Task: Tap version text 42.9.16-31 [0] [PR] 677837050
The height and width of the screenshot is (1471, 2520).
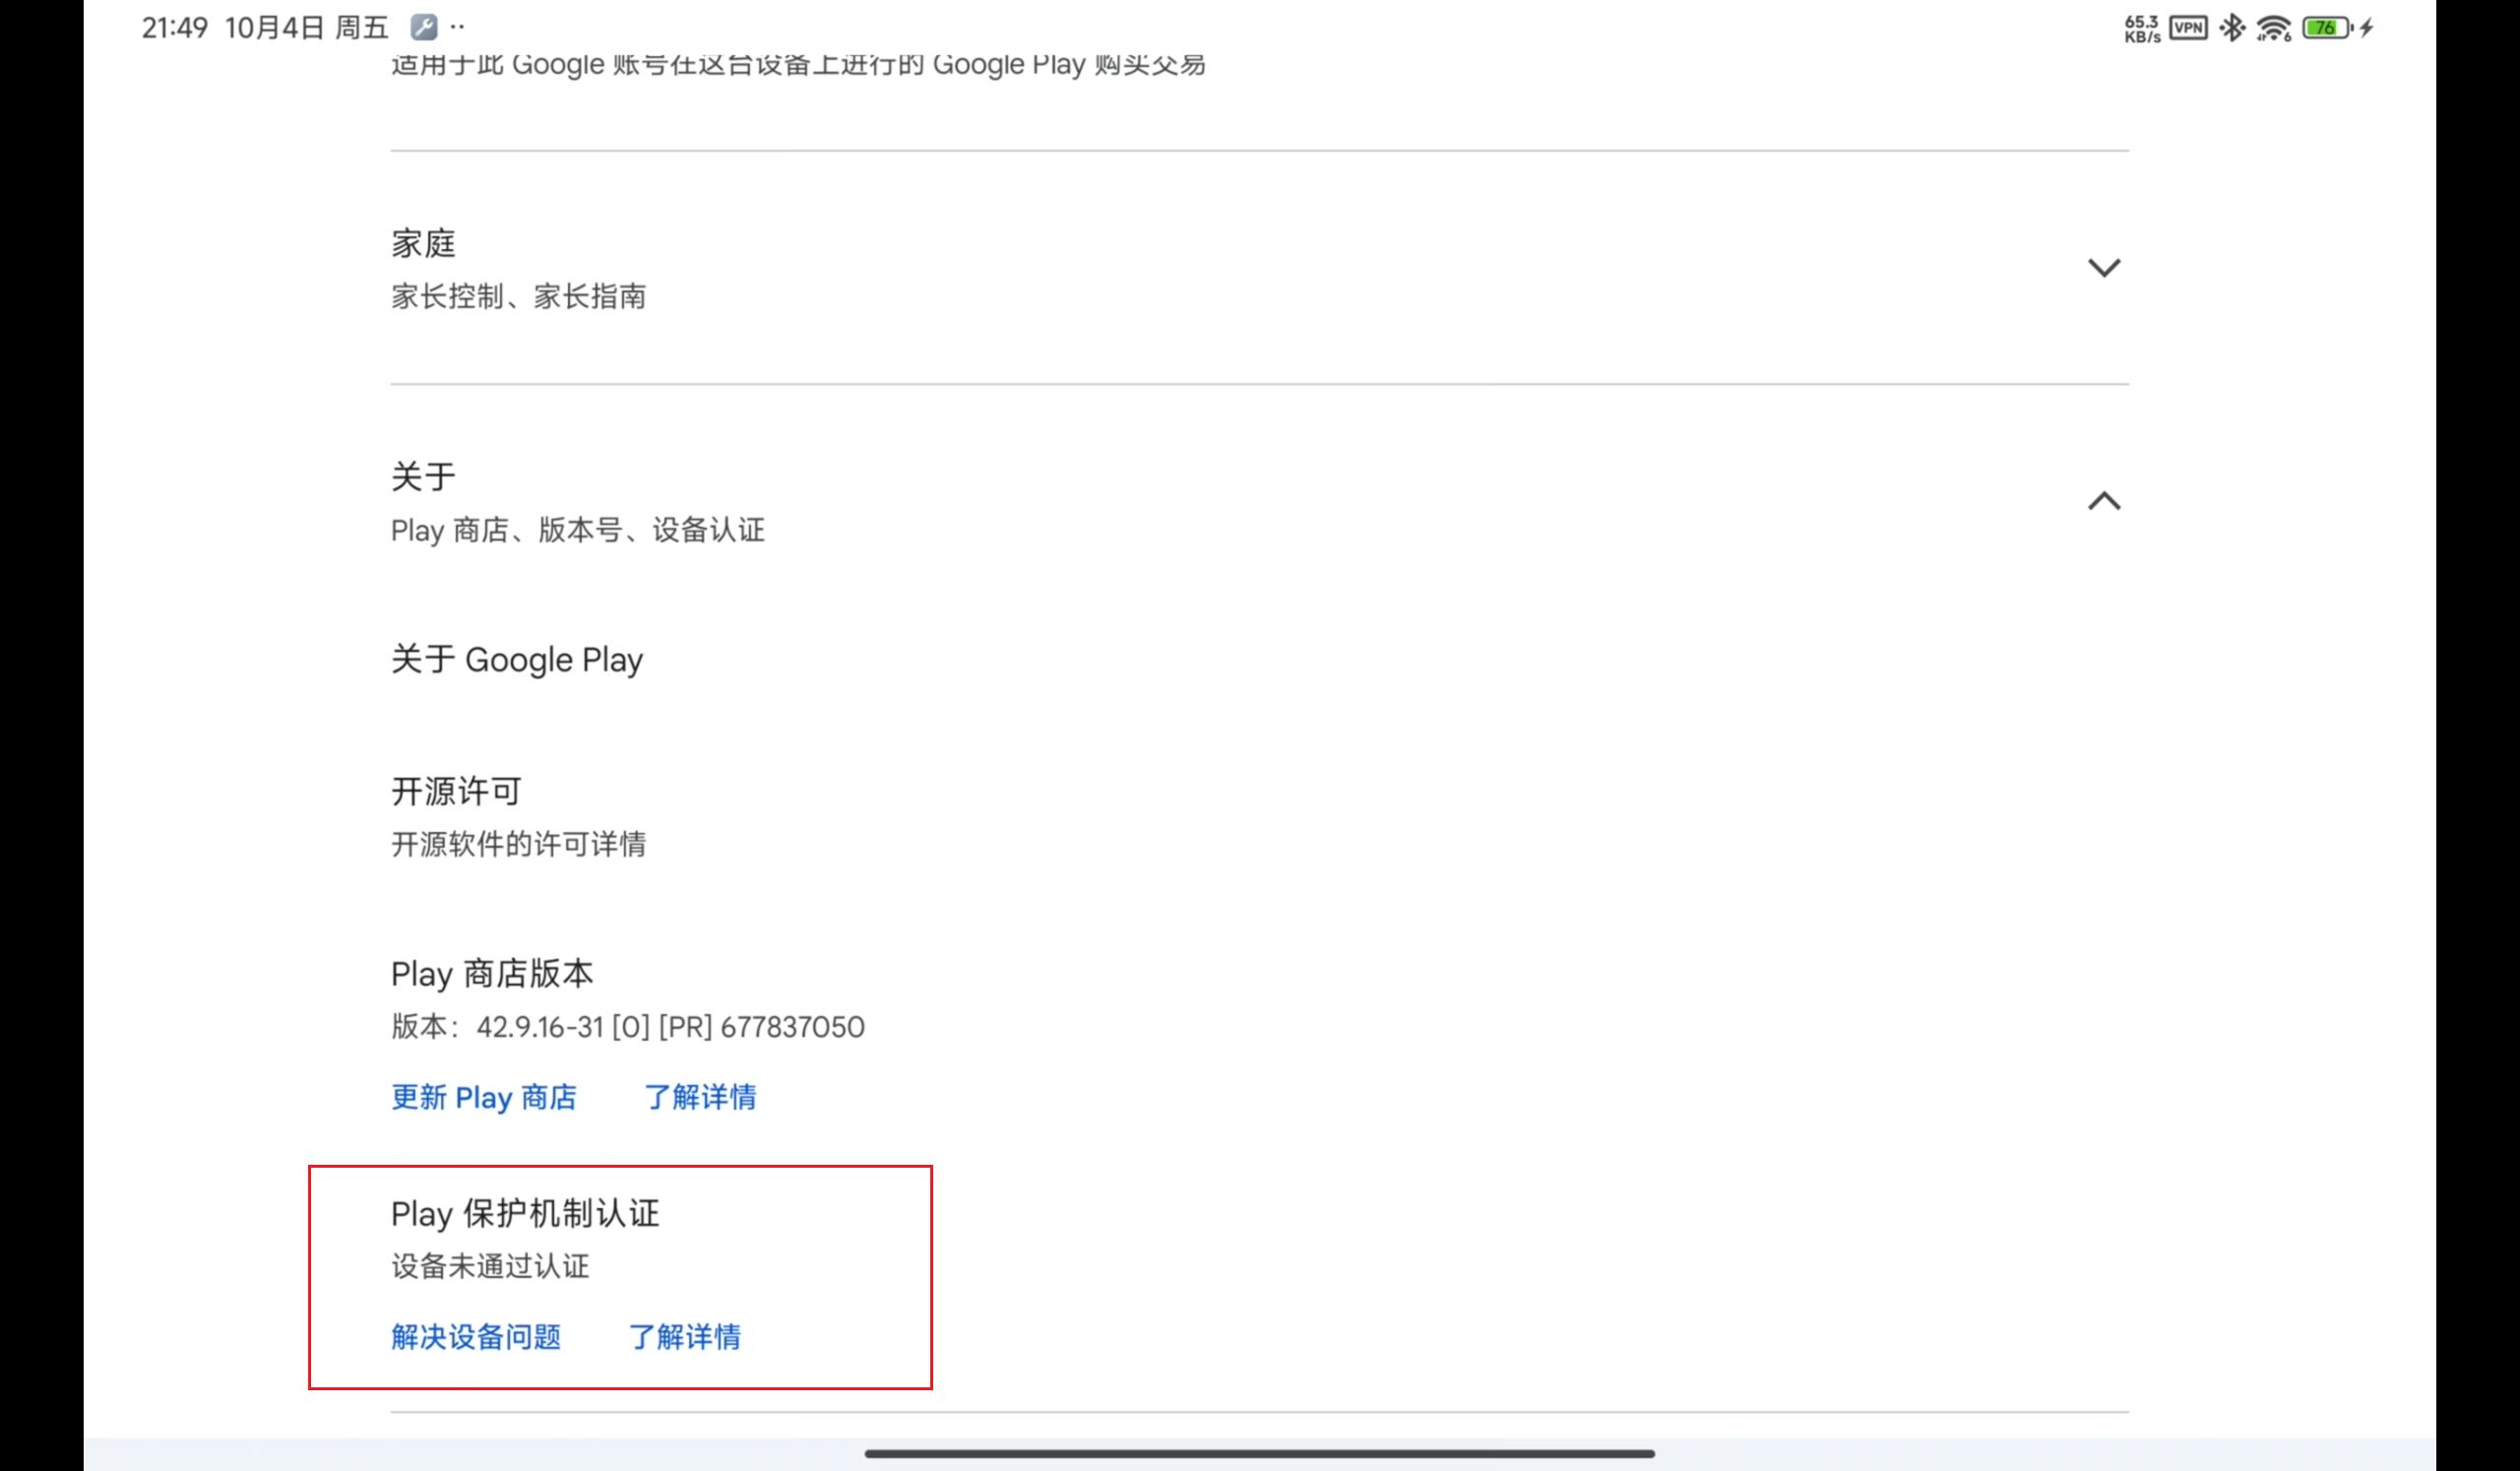Action: coord(670,1027)
